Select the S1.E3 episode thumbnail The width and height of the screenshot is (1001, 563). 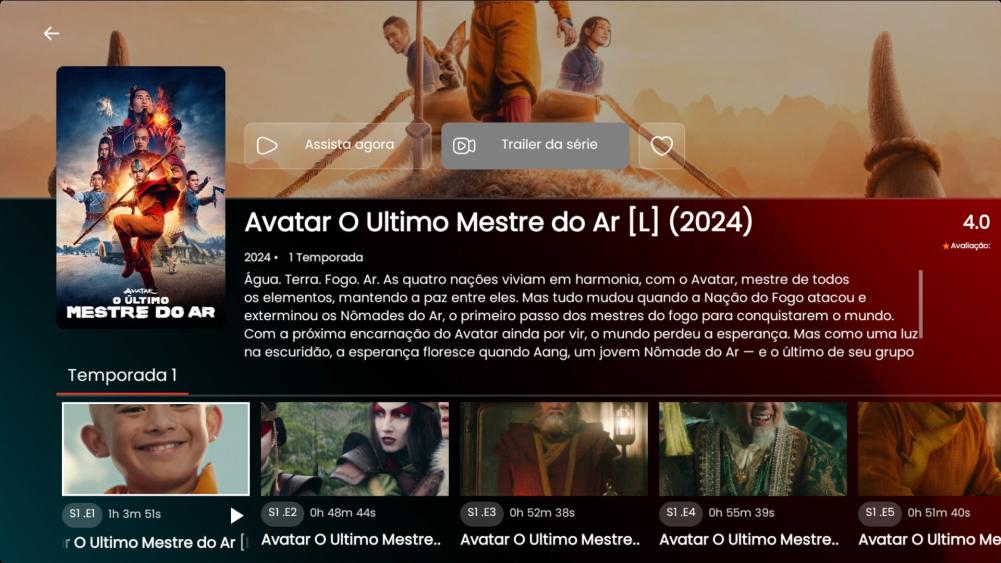(553, 449)
